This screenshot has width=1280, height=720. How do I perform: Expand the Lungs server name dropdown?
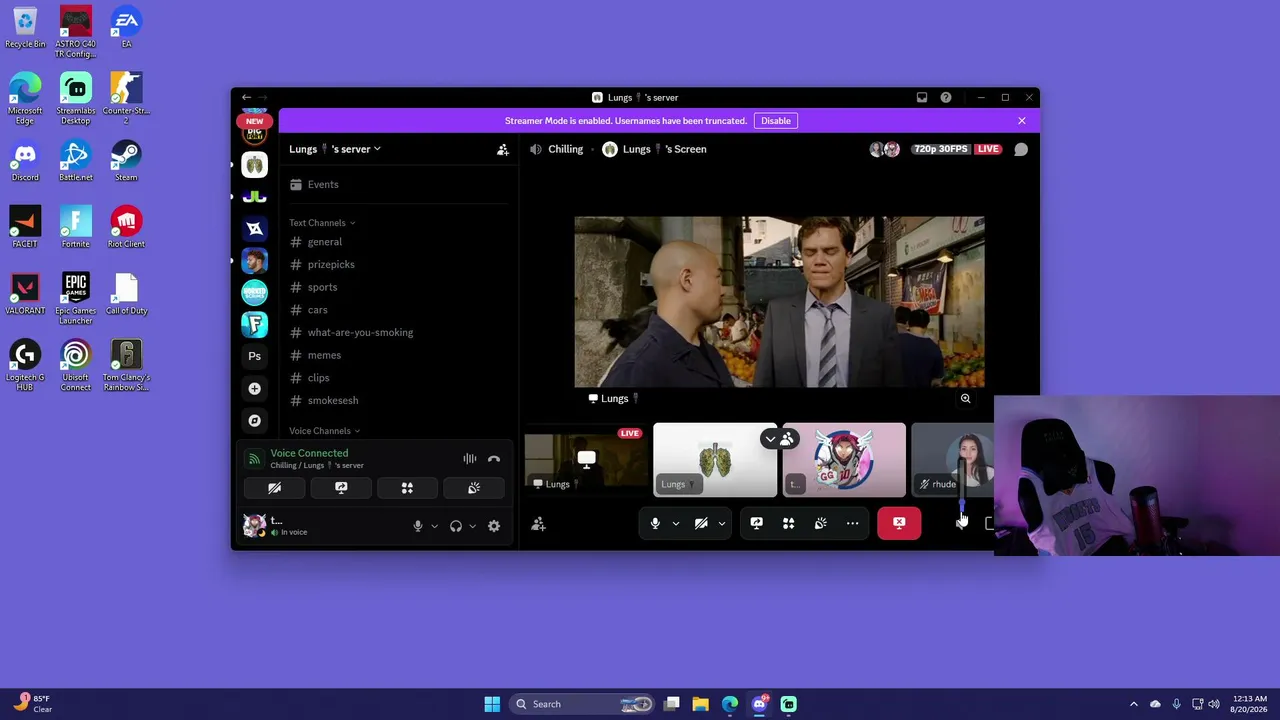click(x=335, y=149)
